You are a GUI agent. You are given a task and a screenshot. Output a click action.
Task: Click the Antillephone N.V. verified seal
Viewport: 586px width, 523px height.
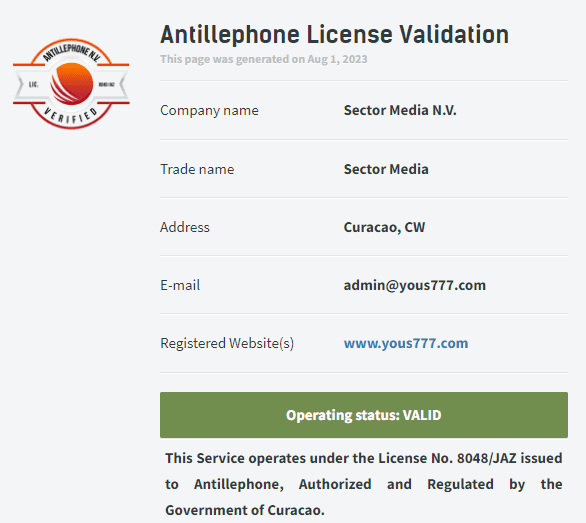[71, 84]
